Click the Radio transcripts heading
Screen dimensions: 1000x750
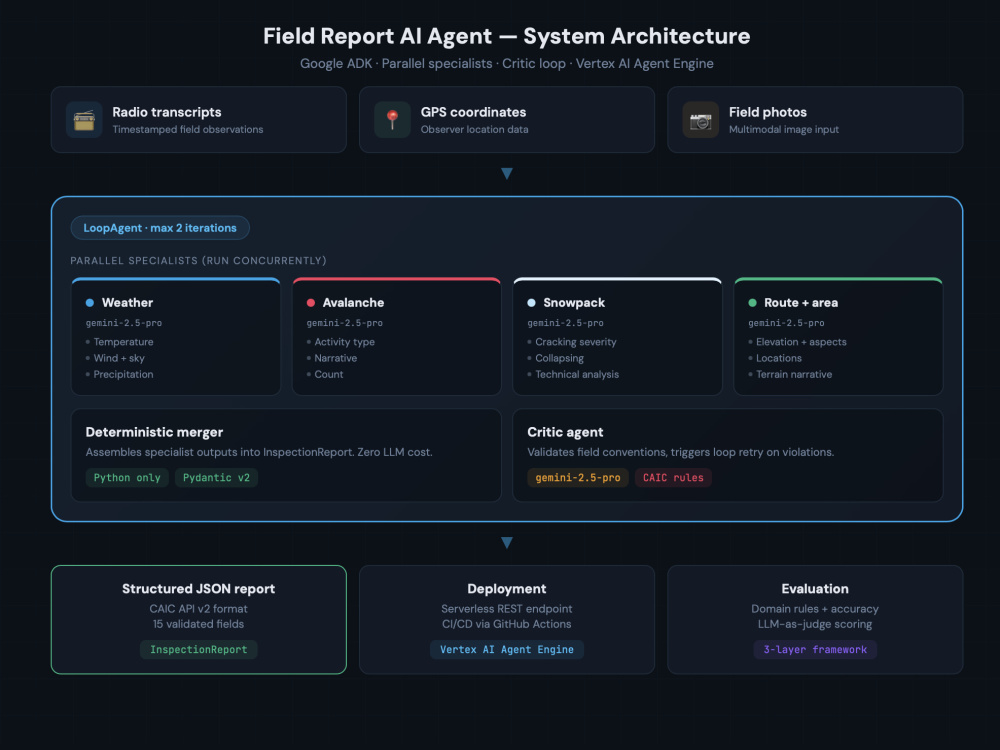(x=167, y=112)
